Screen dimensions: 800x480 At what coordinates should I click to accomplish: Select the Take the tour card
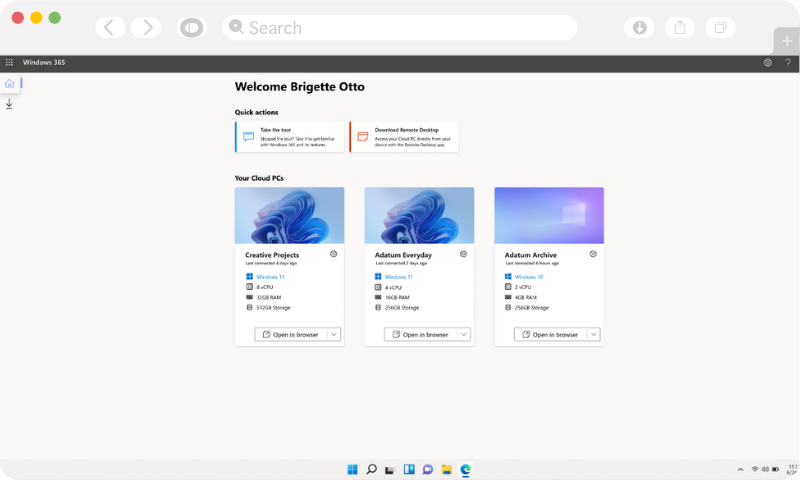(289, 137)
